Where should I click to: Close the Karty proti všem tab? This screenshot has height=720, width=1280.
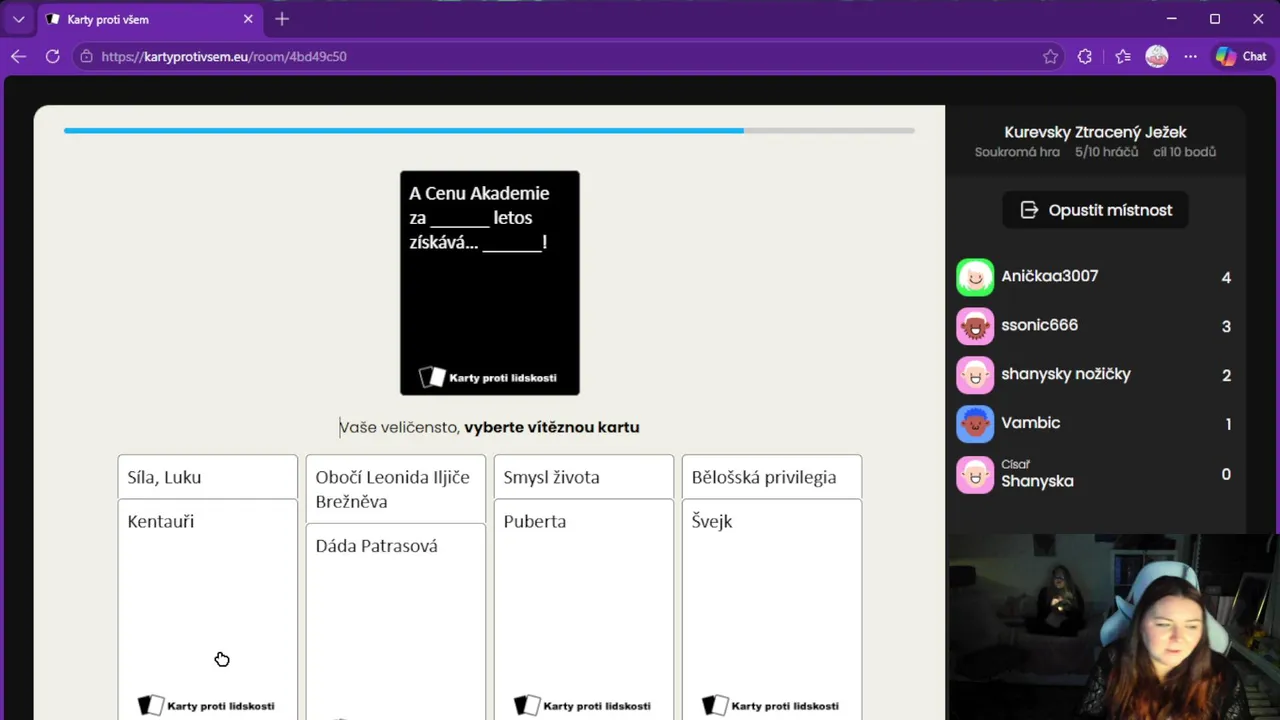(248, 19)
